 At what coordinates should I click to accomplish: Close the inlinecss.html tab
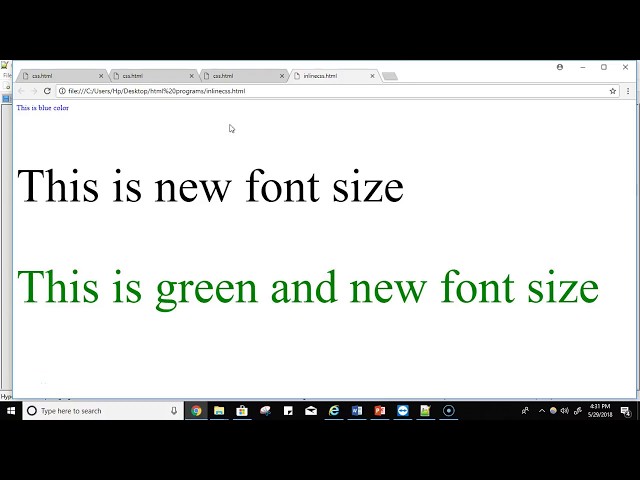(x=372, y=76)
